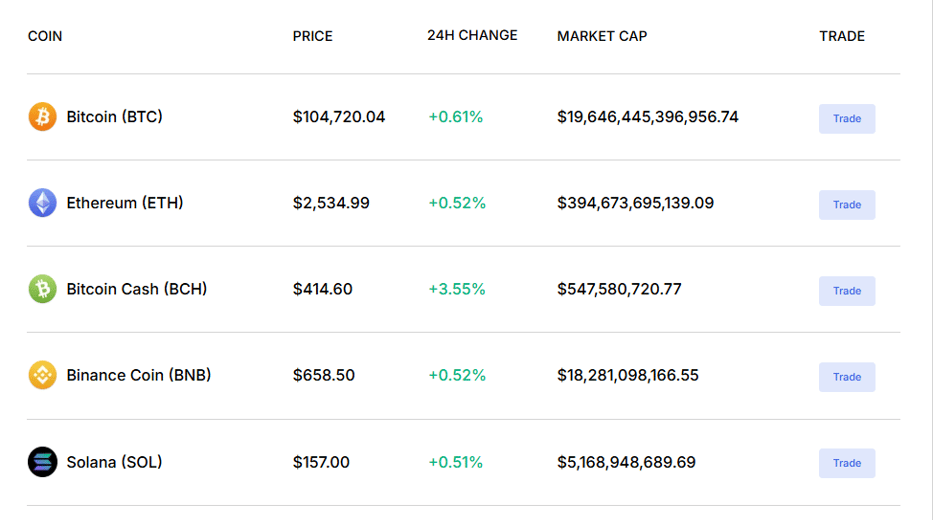Click Binance Coin's +0.52% change value
This screenshot has height=520, width=933.
click(456, 375)
